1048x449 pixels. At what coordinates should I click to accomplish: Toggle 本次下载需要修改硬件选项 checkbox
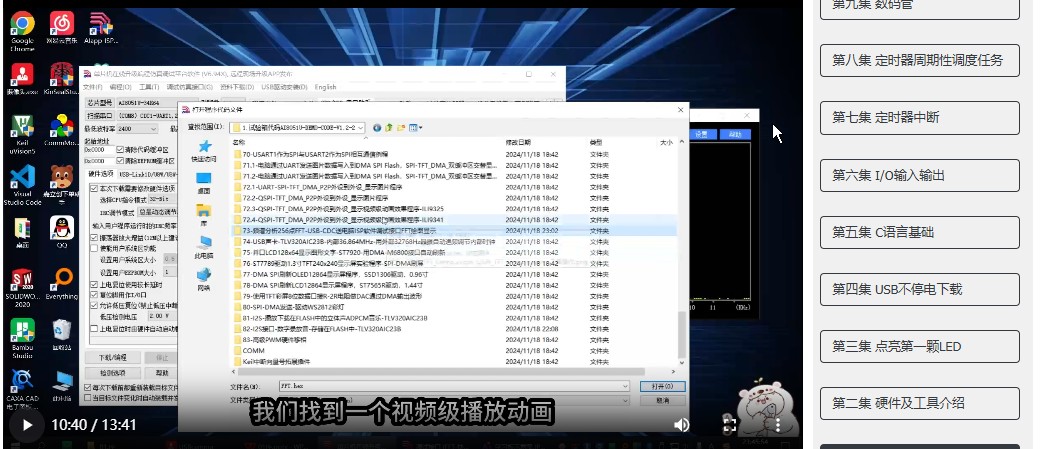point(94,188)
